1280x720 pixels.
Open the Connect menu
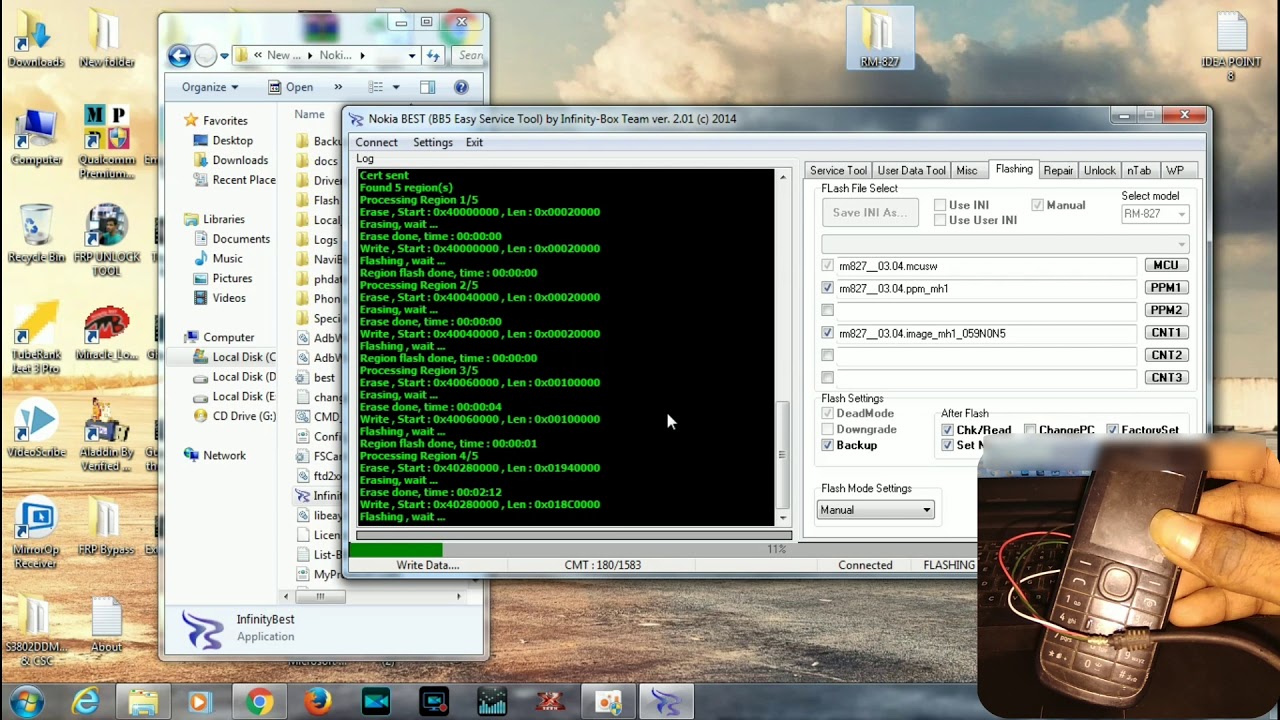(x=376, y=142)
